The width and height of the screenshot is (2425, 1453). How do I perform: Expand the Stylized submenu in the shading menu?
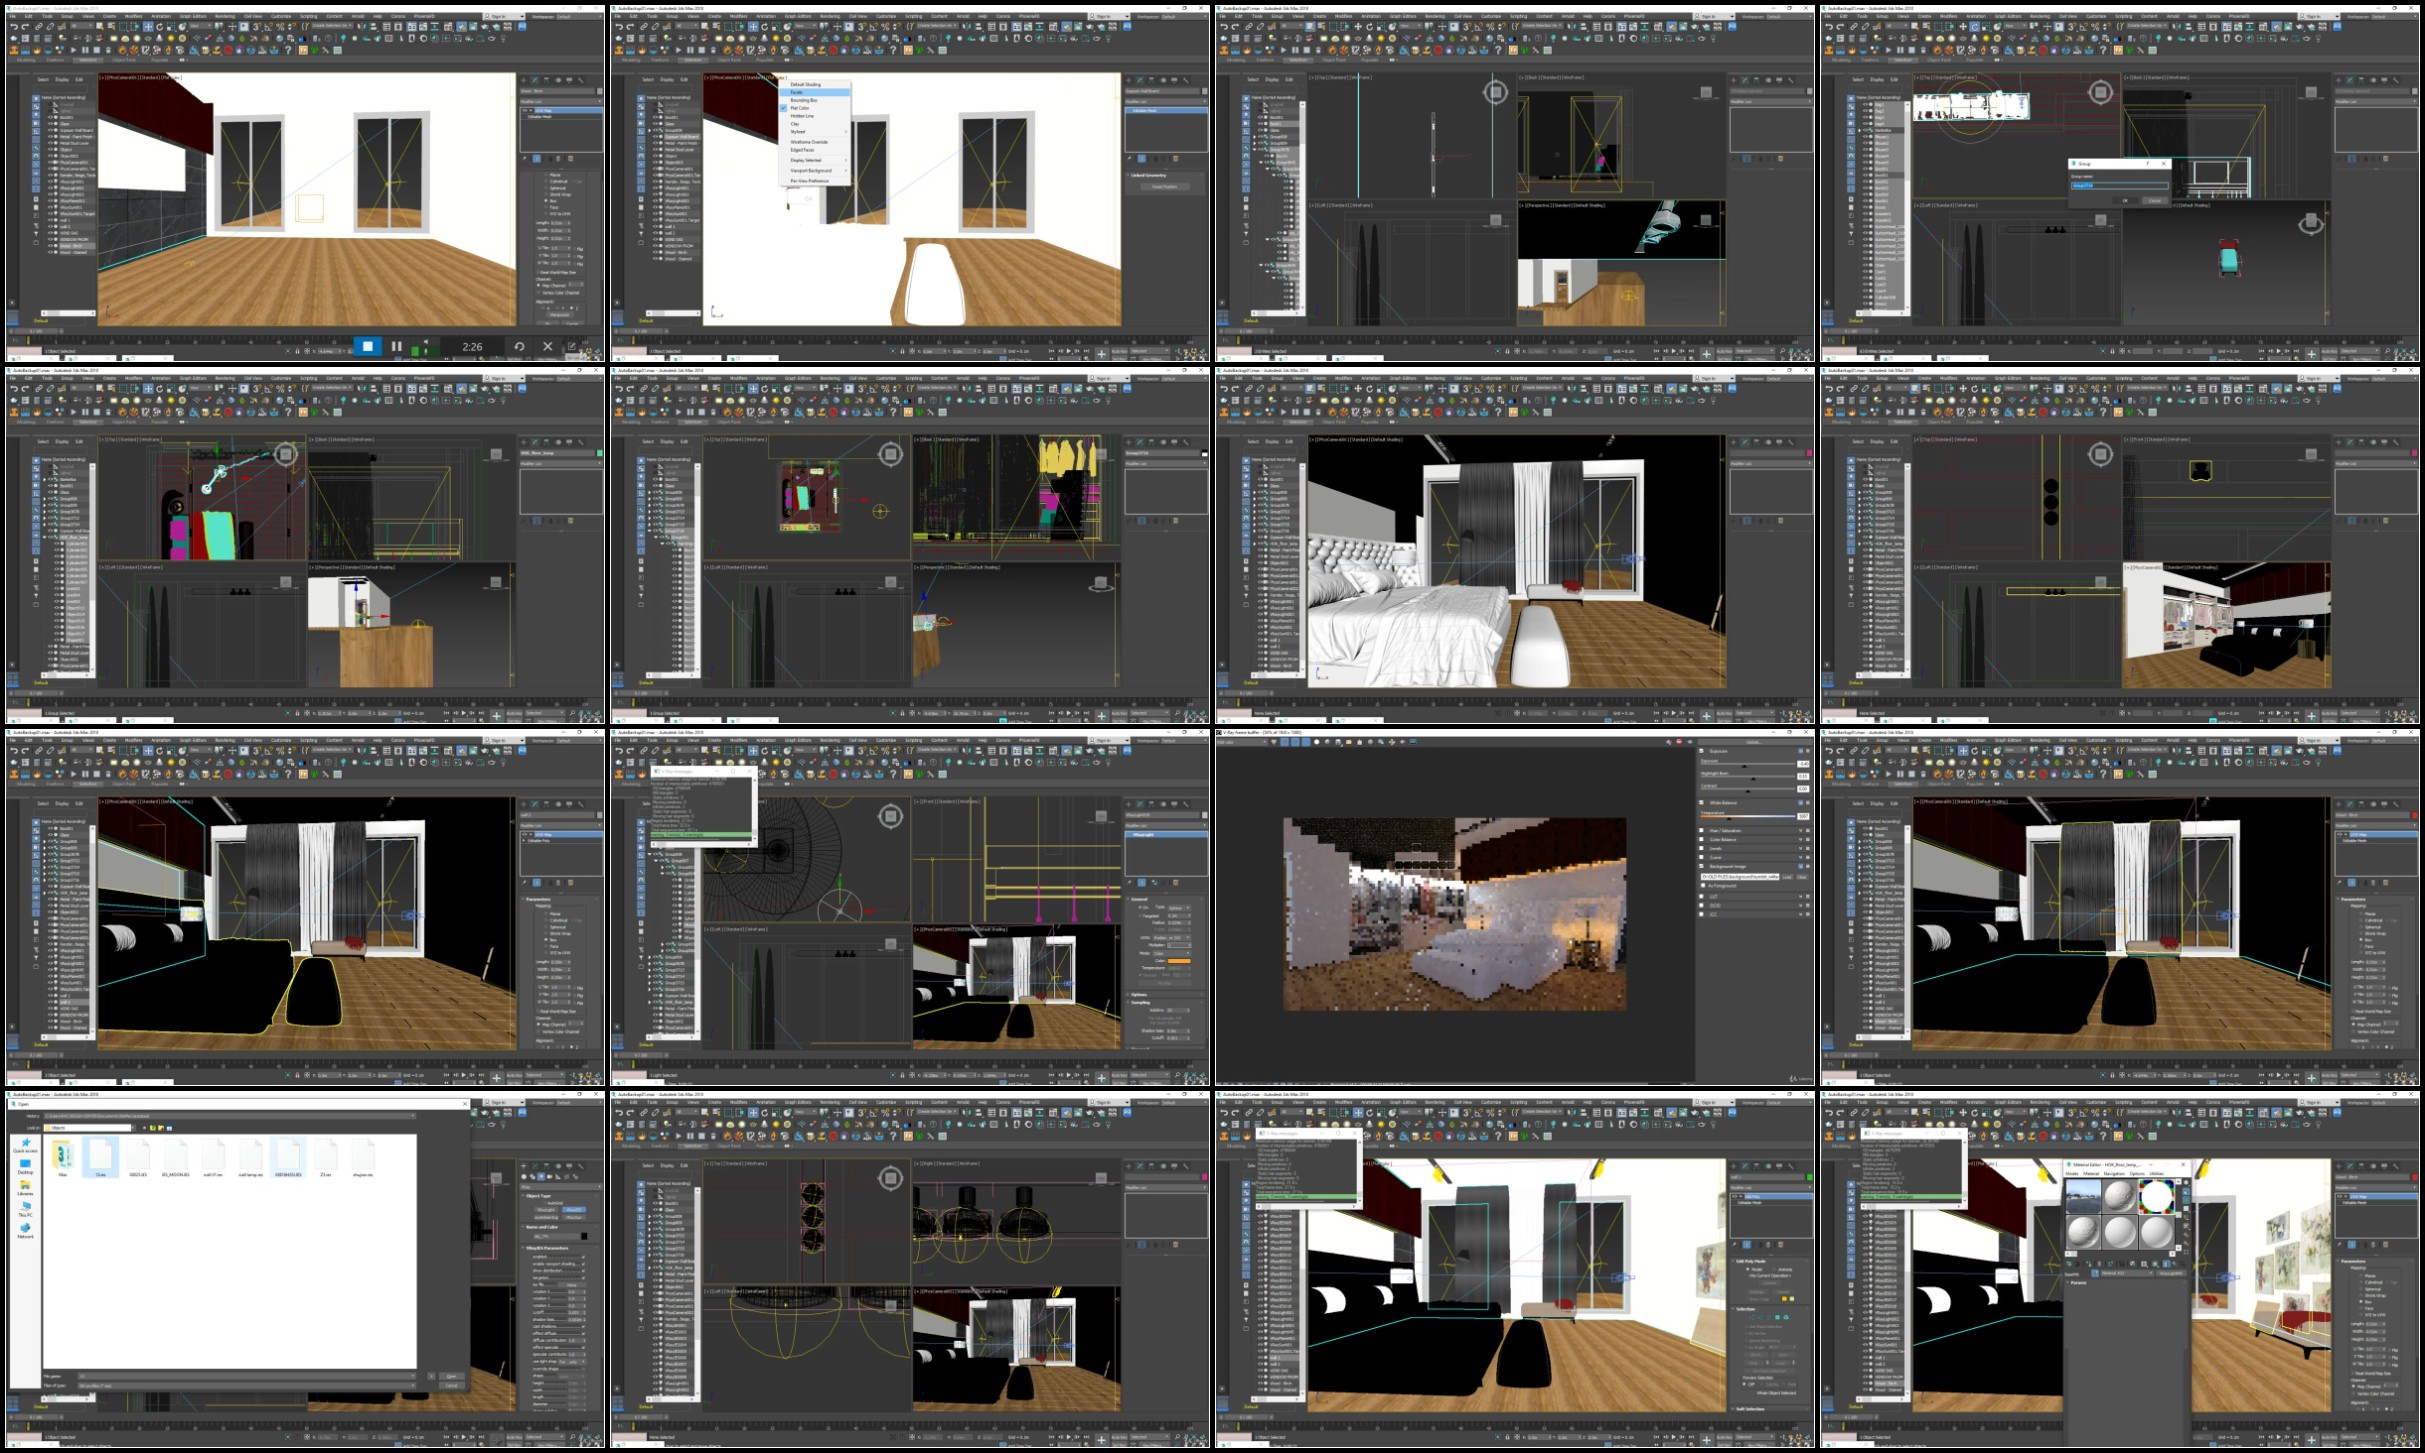813,131
